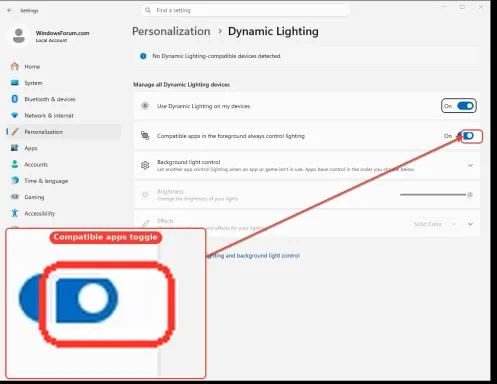Click the Network wifi icon
The width and height of the screenshot is (497, 384).
[x=15, y=115]
